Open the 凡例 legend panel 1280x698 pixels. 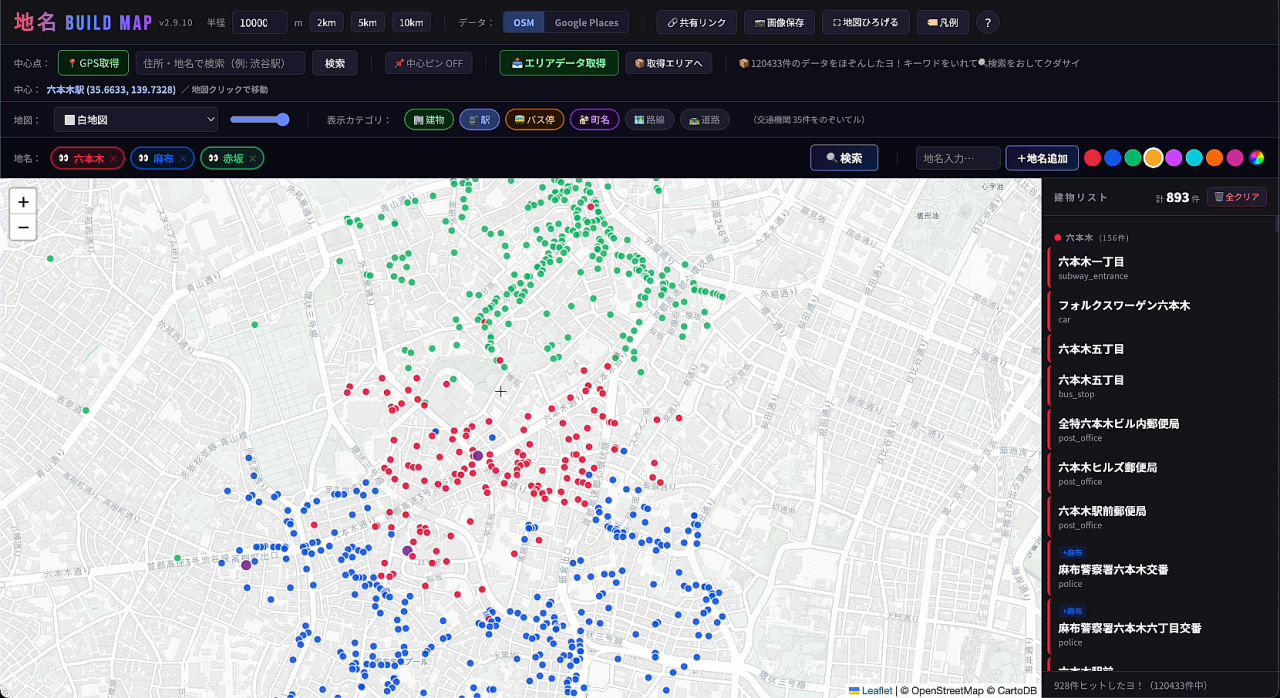click(942, 22)
